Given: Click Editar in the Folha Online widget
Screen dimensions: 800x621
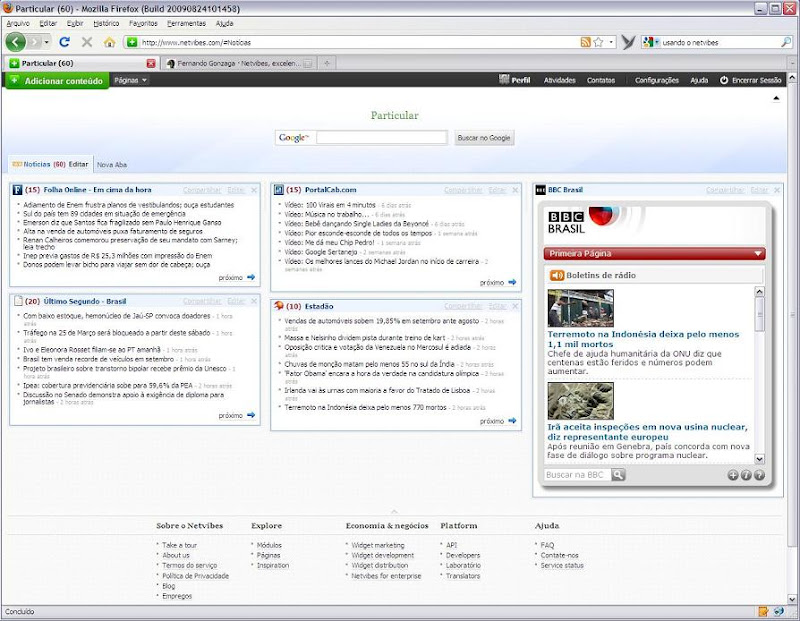Looking at the screenshot, I should pos(236,190).
